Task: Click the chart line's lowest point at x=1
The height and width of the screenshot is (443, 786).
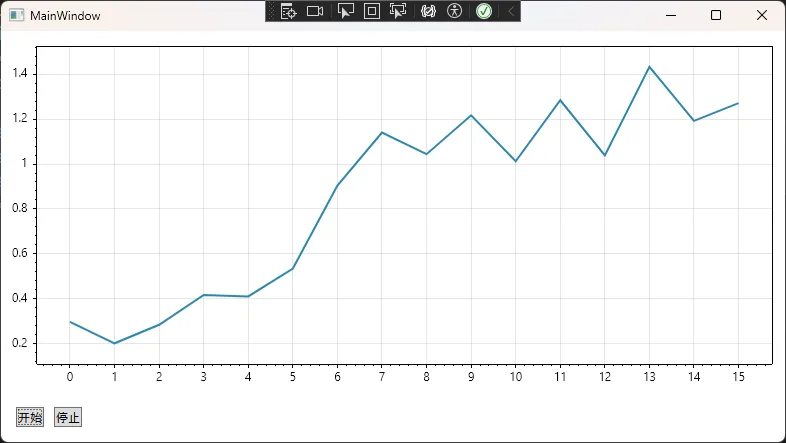Action: [114, 343]
